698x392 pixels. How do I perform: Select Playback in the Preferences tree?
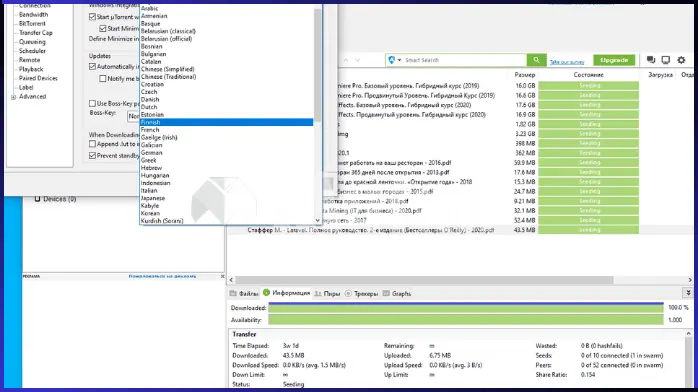tap(31, 69)
